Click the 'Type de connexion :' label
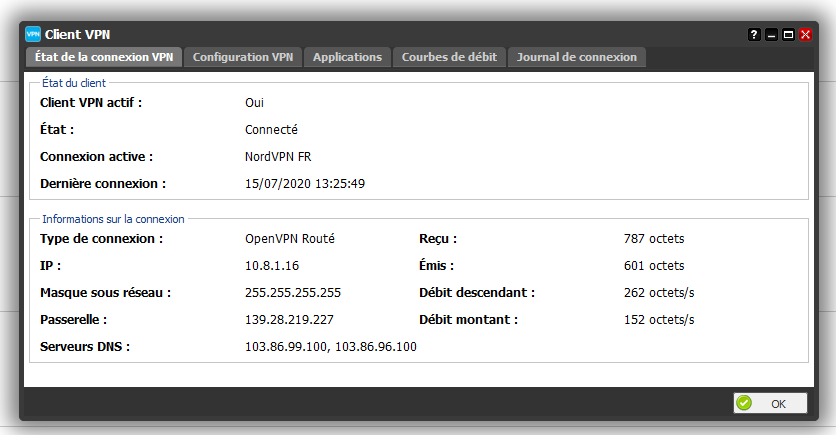 (x=101, y=239)
